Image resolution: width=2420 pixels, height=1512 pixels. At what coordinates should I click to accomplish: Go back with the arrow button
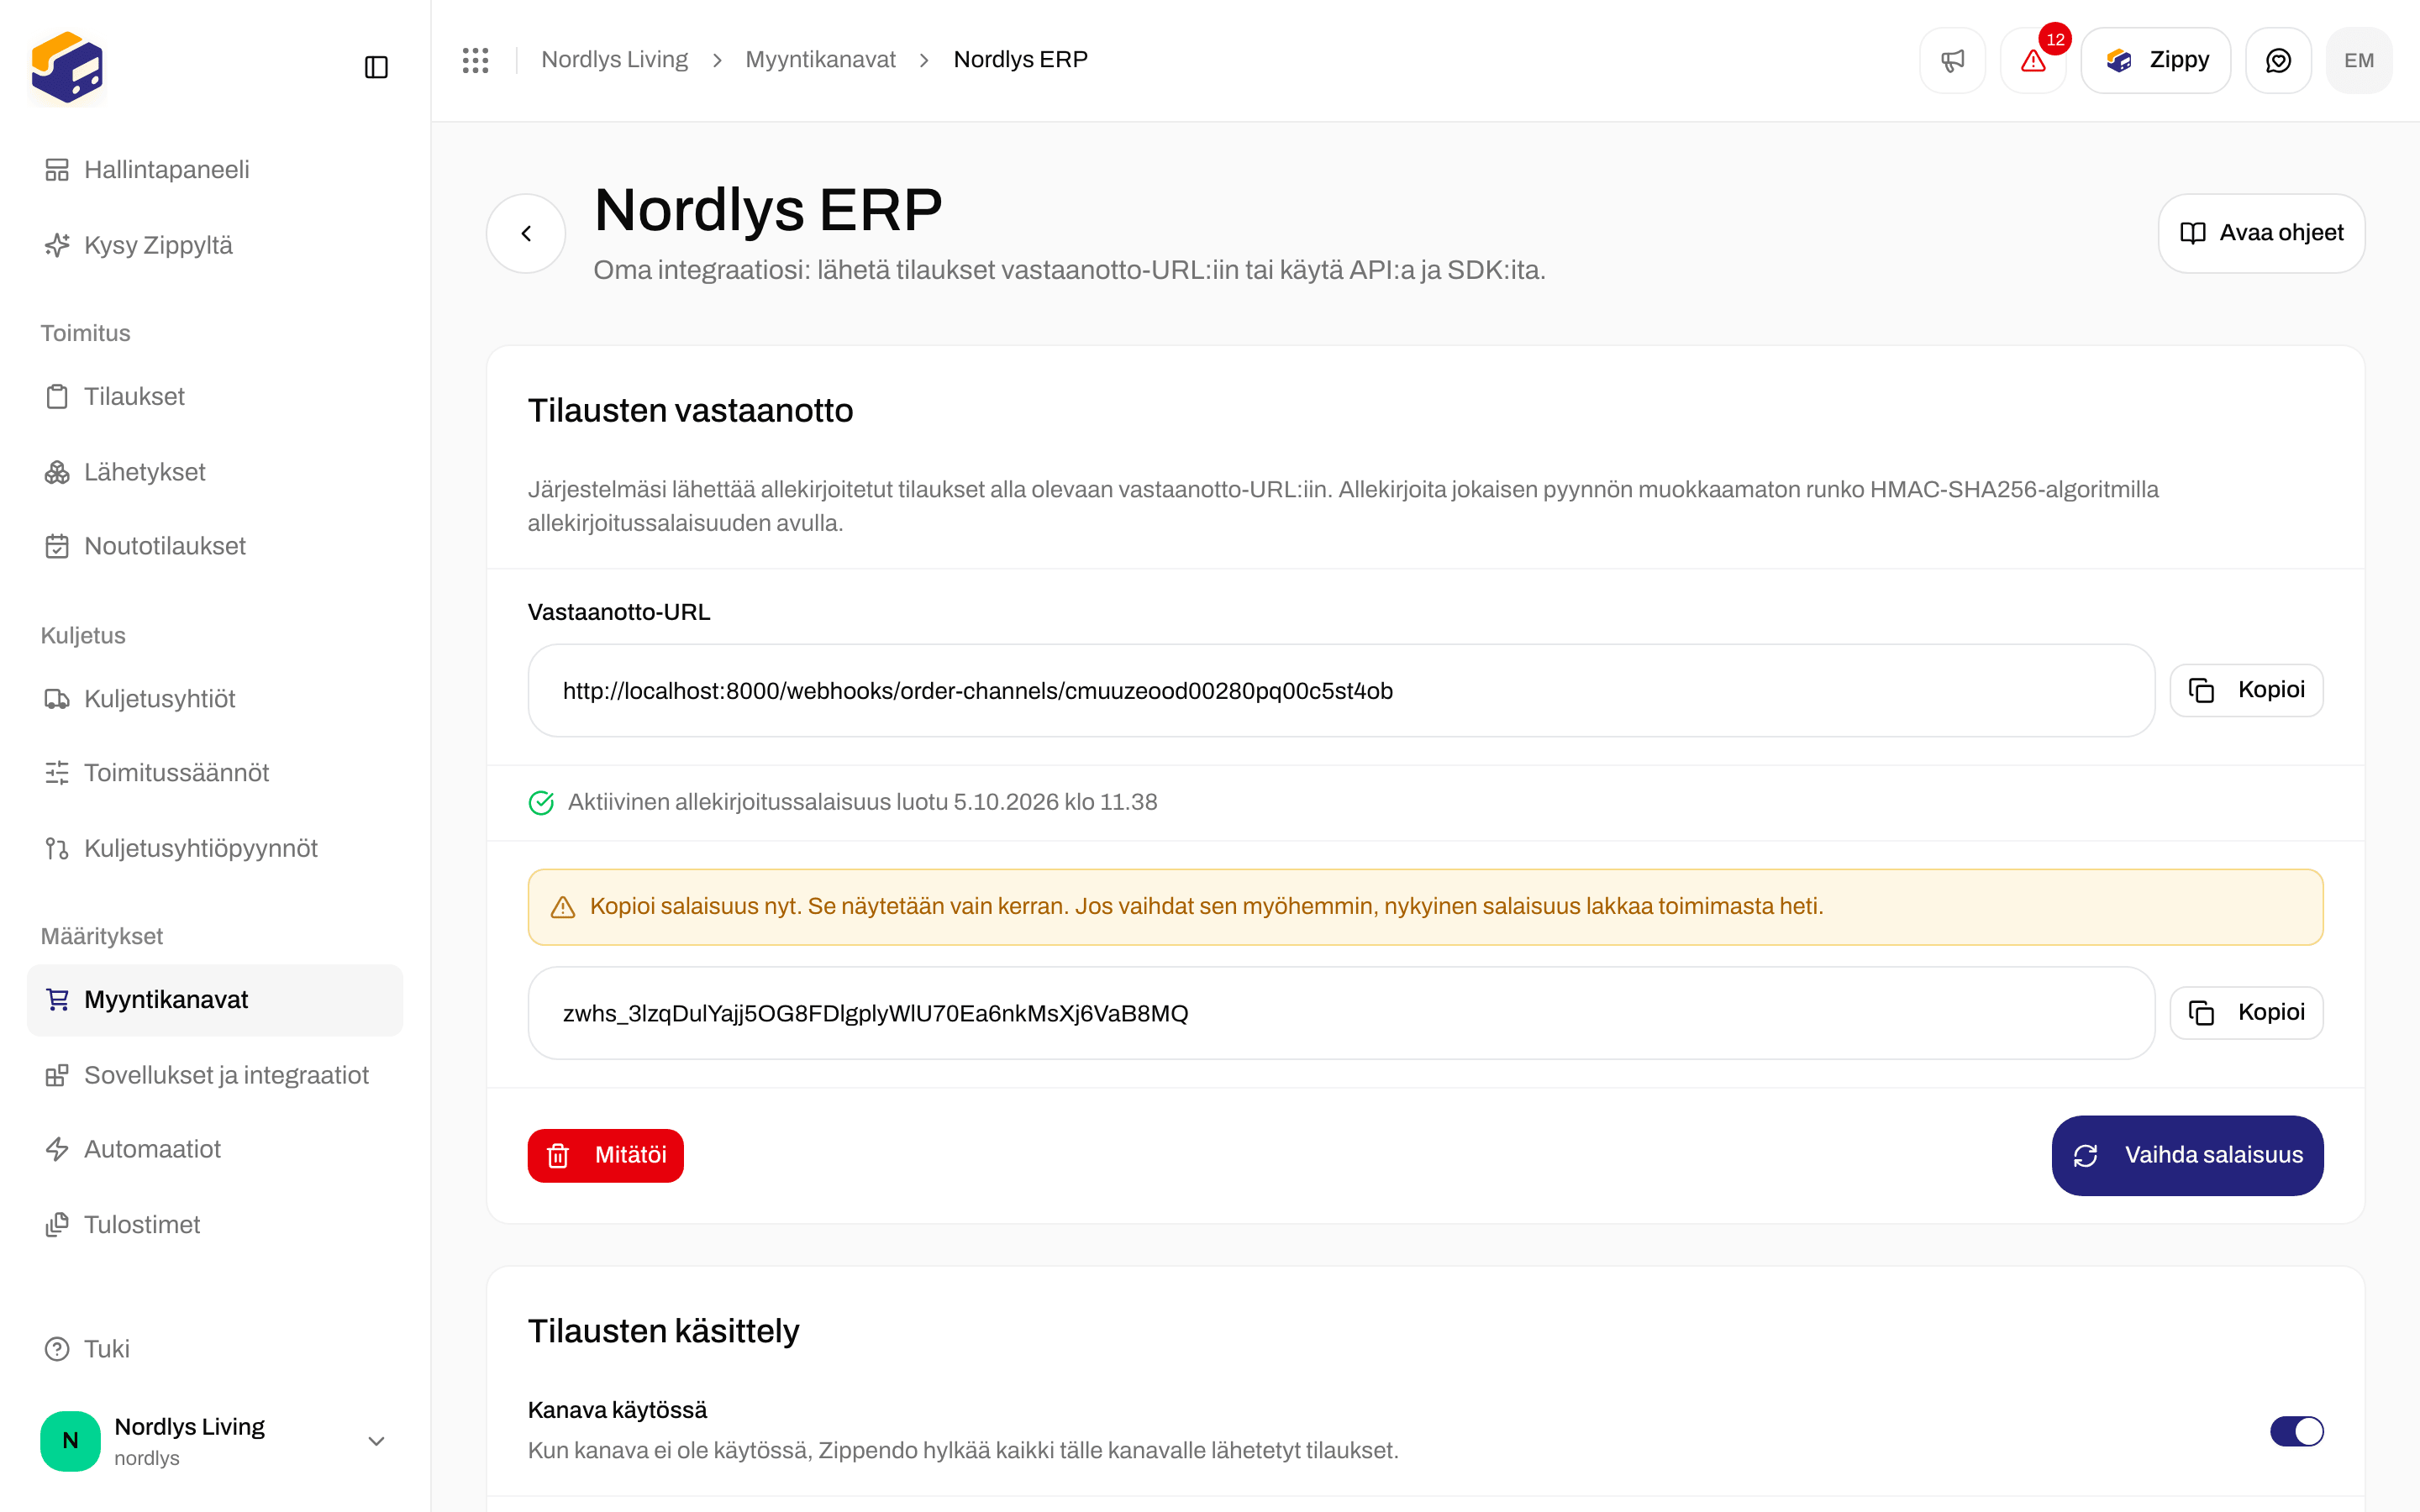[x=526, y=233]
